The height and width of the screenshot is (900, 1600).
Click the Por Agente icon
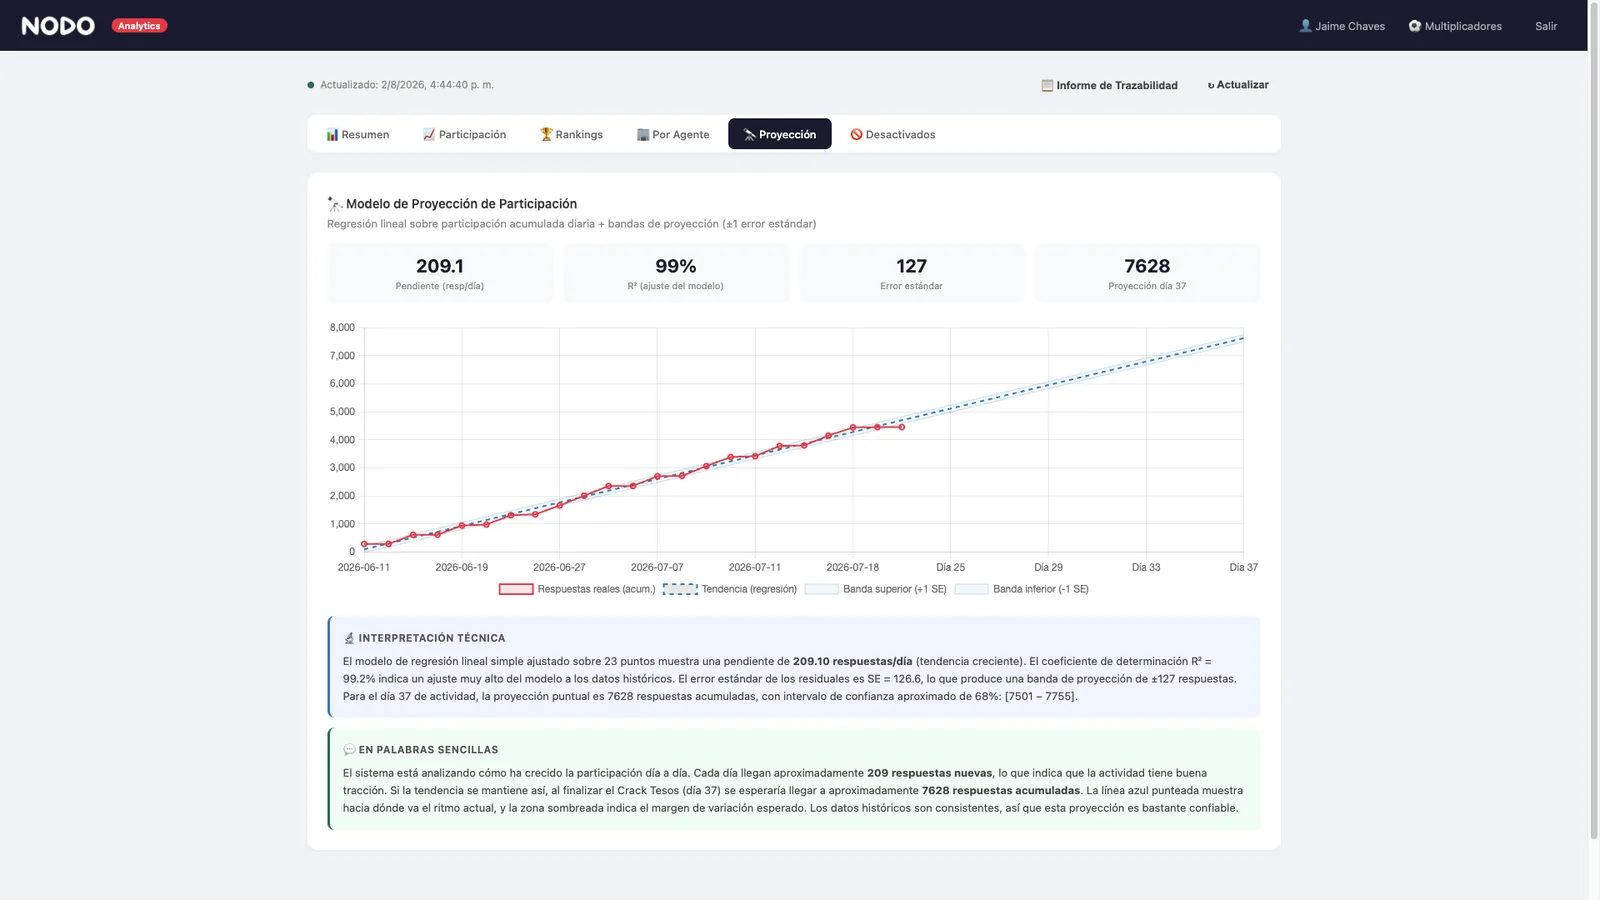(643, 134)
